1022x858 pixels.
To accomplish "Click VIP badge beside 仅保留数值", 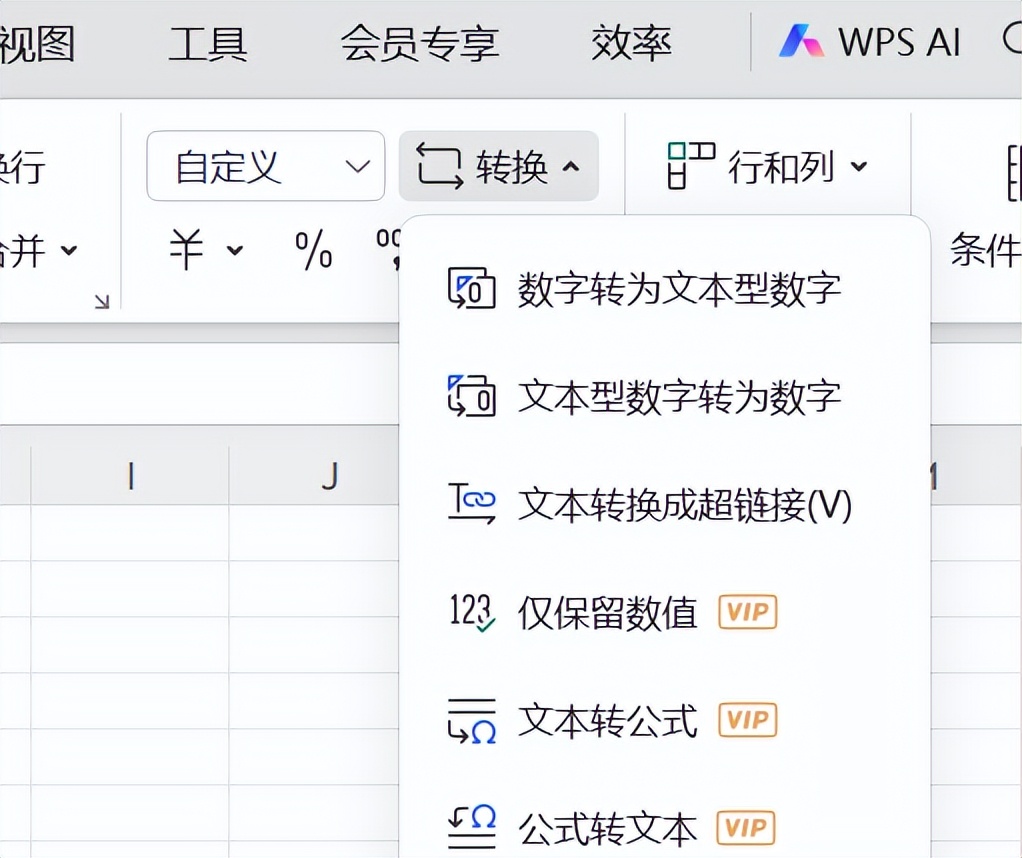I will coord(748,612).
